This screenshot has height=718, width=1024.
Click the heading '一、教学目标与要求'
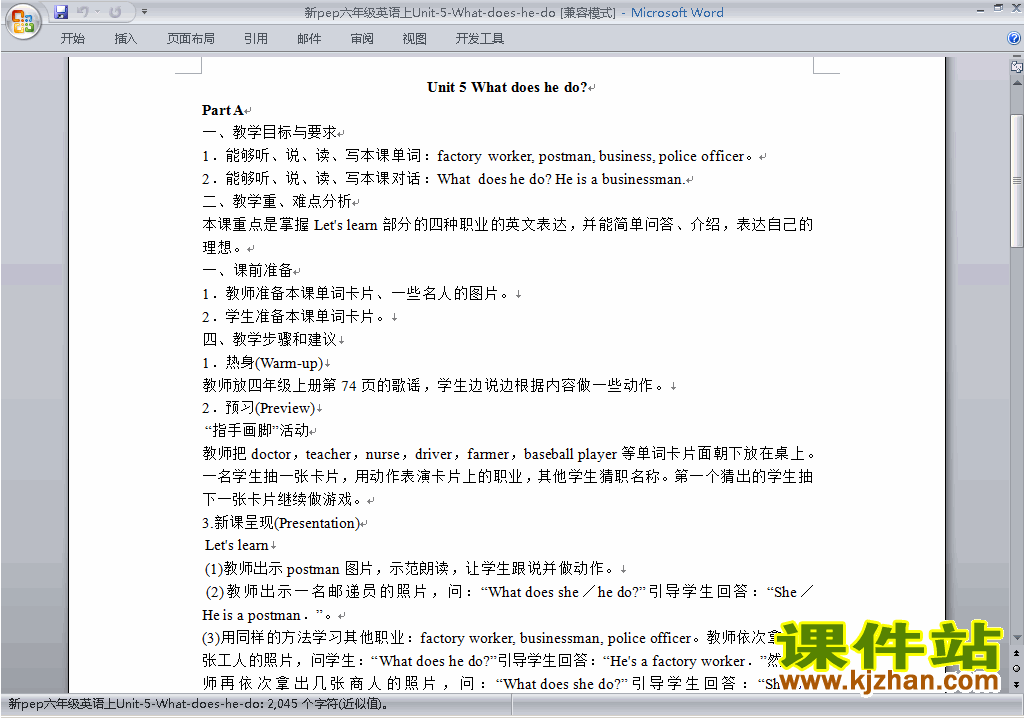point(269,133)
